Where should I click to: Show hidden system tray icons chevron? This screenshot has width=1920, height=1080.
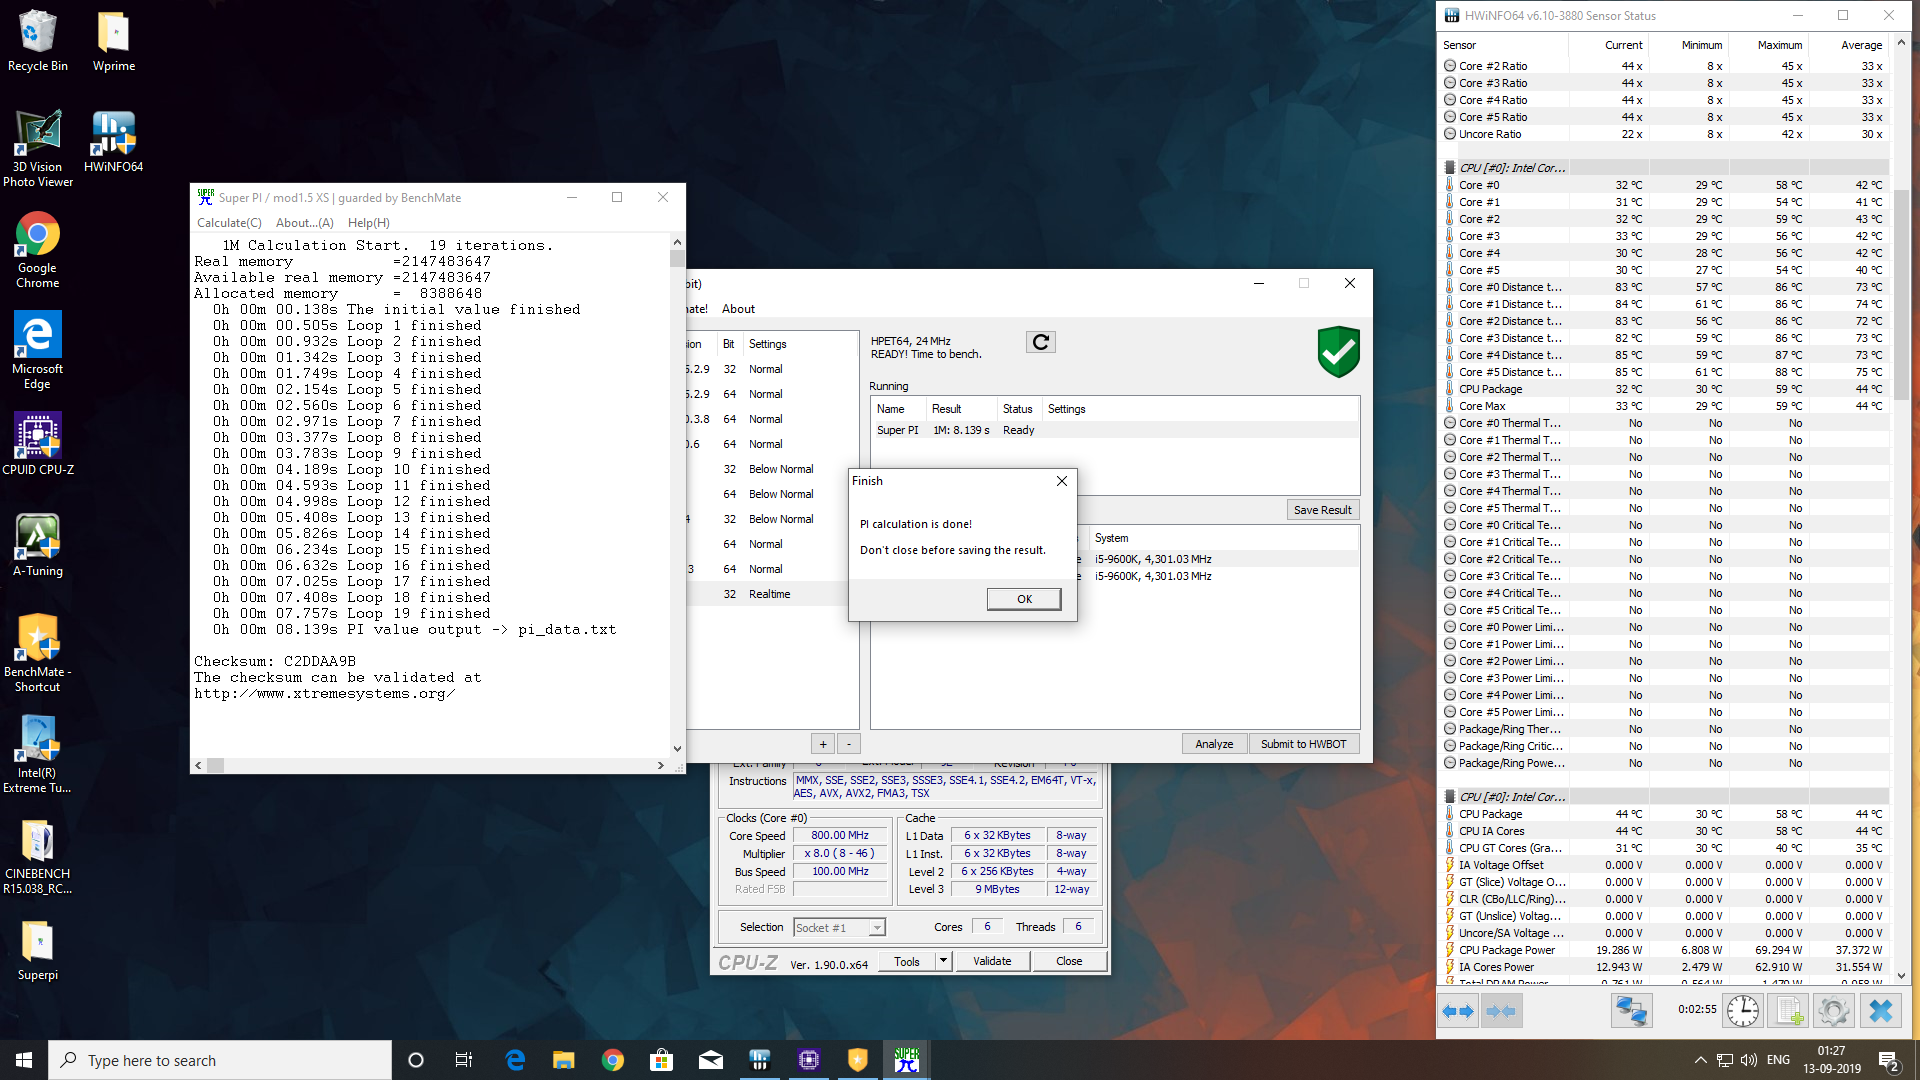pos(1700,1060)
